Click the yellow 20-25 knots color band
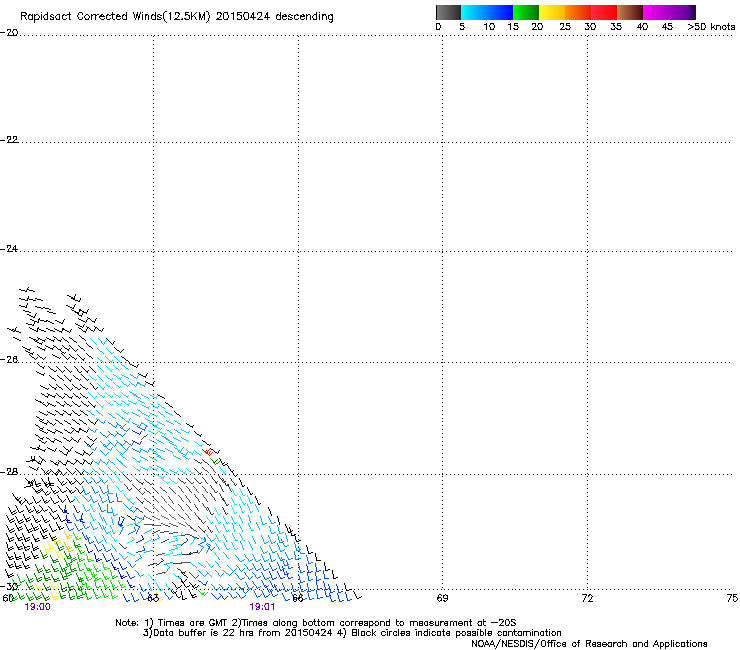 (x=552, y=12)
